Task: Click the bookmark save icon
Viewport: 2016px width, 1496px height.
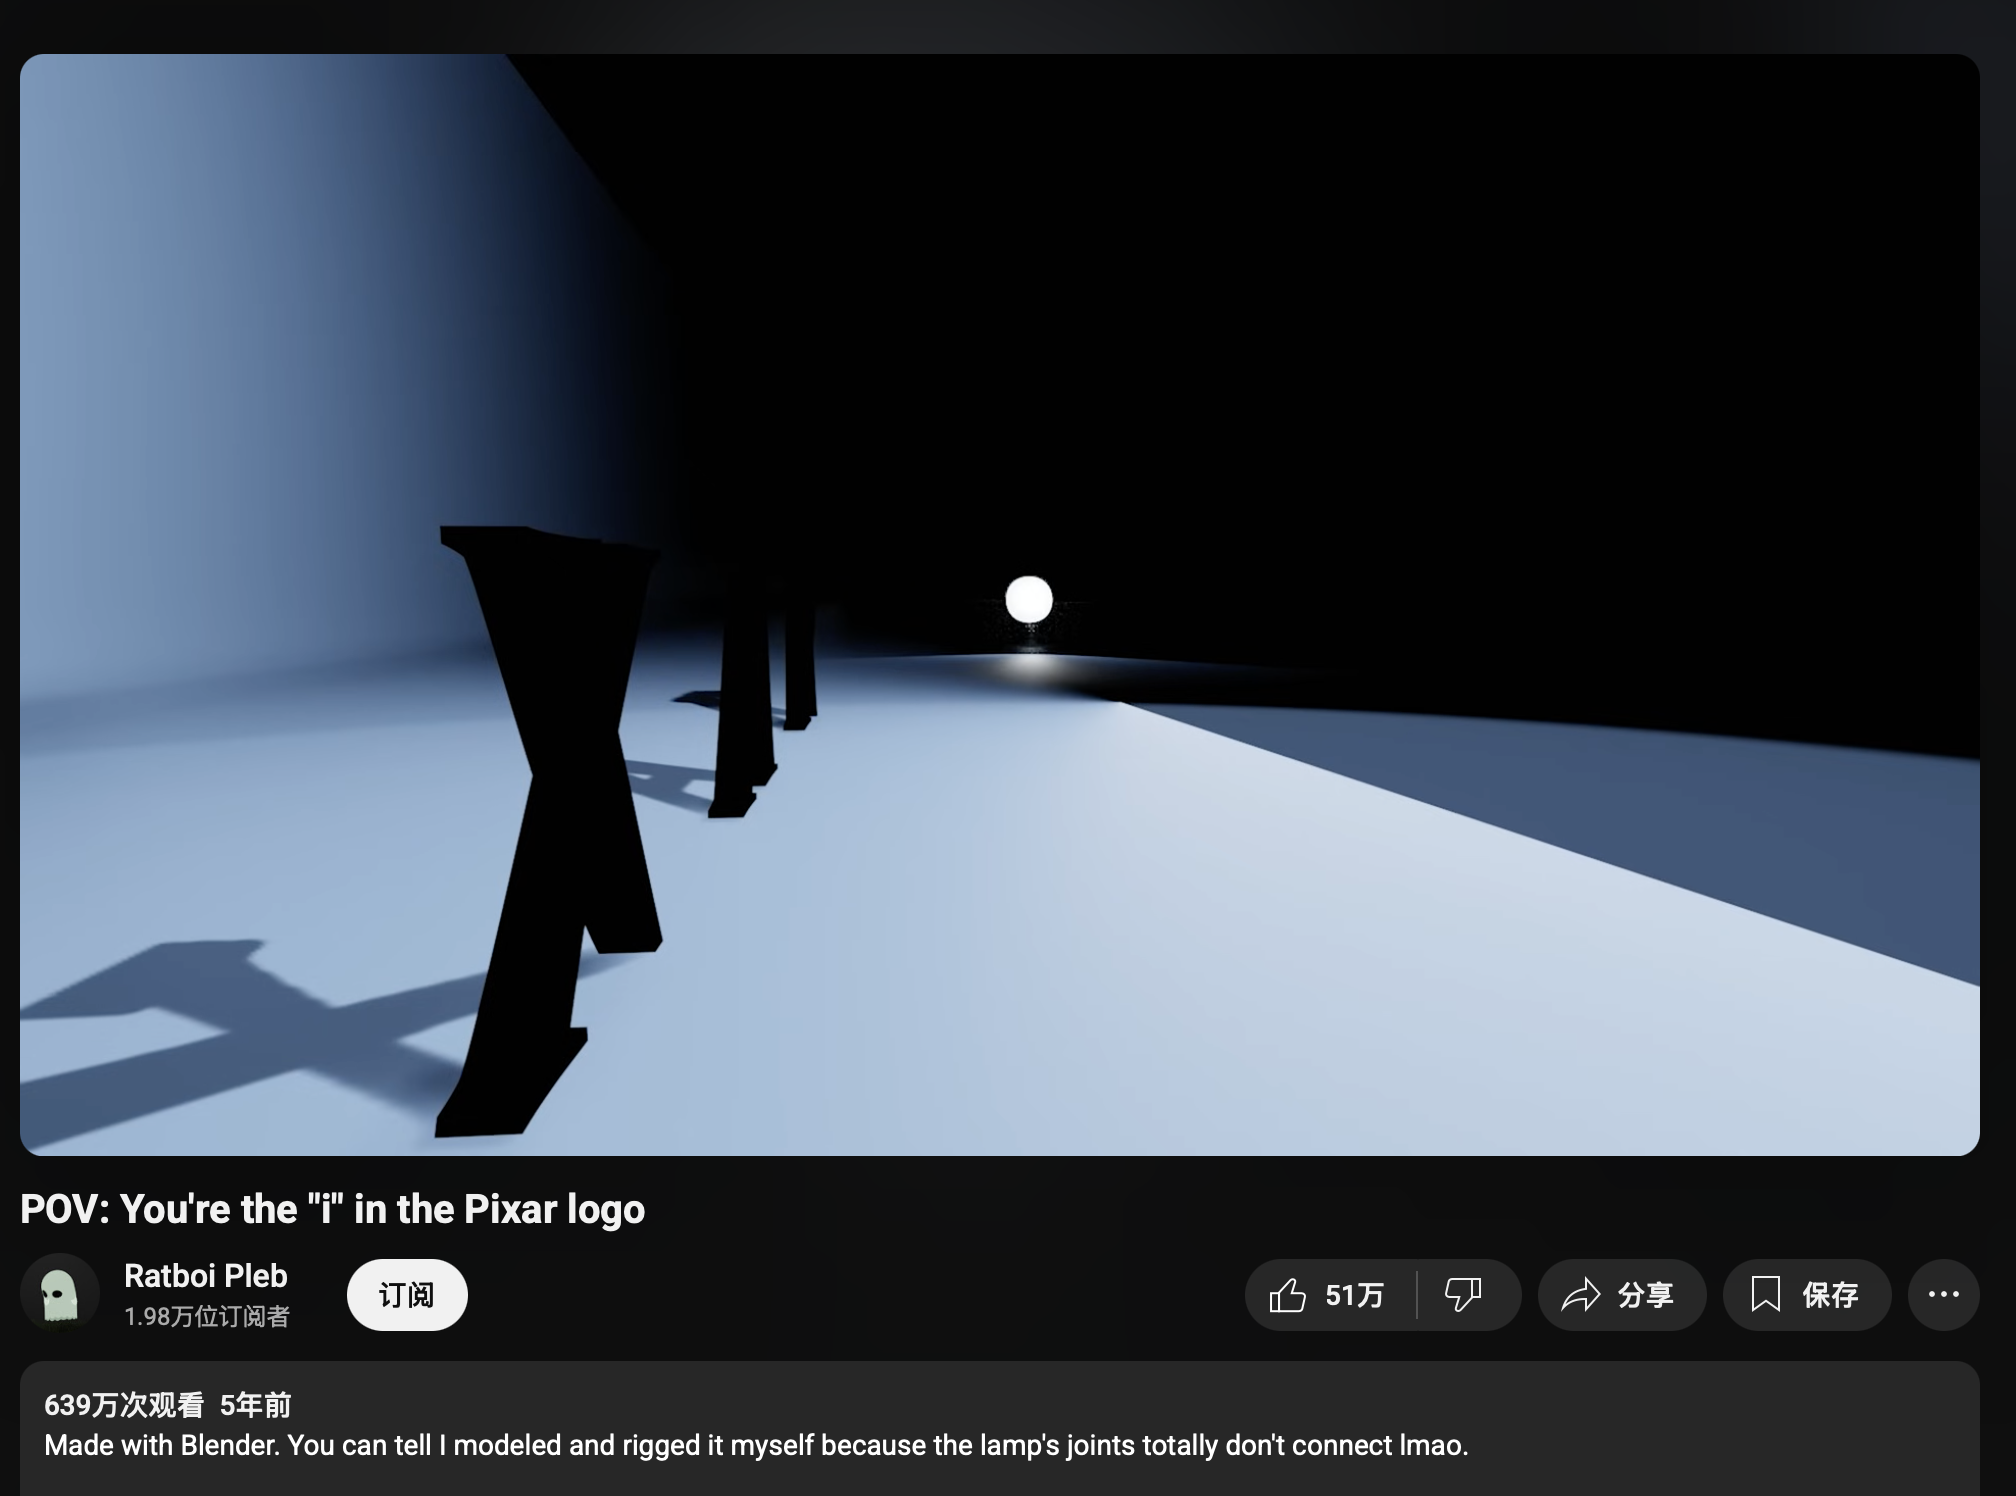Action: (1766, 1294)
